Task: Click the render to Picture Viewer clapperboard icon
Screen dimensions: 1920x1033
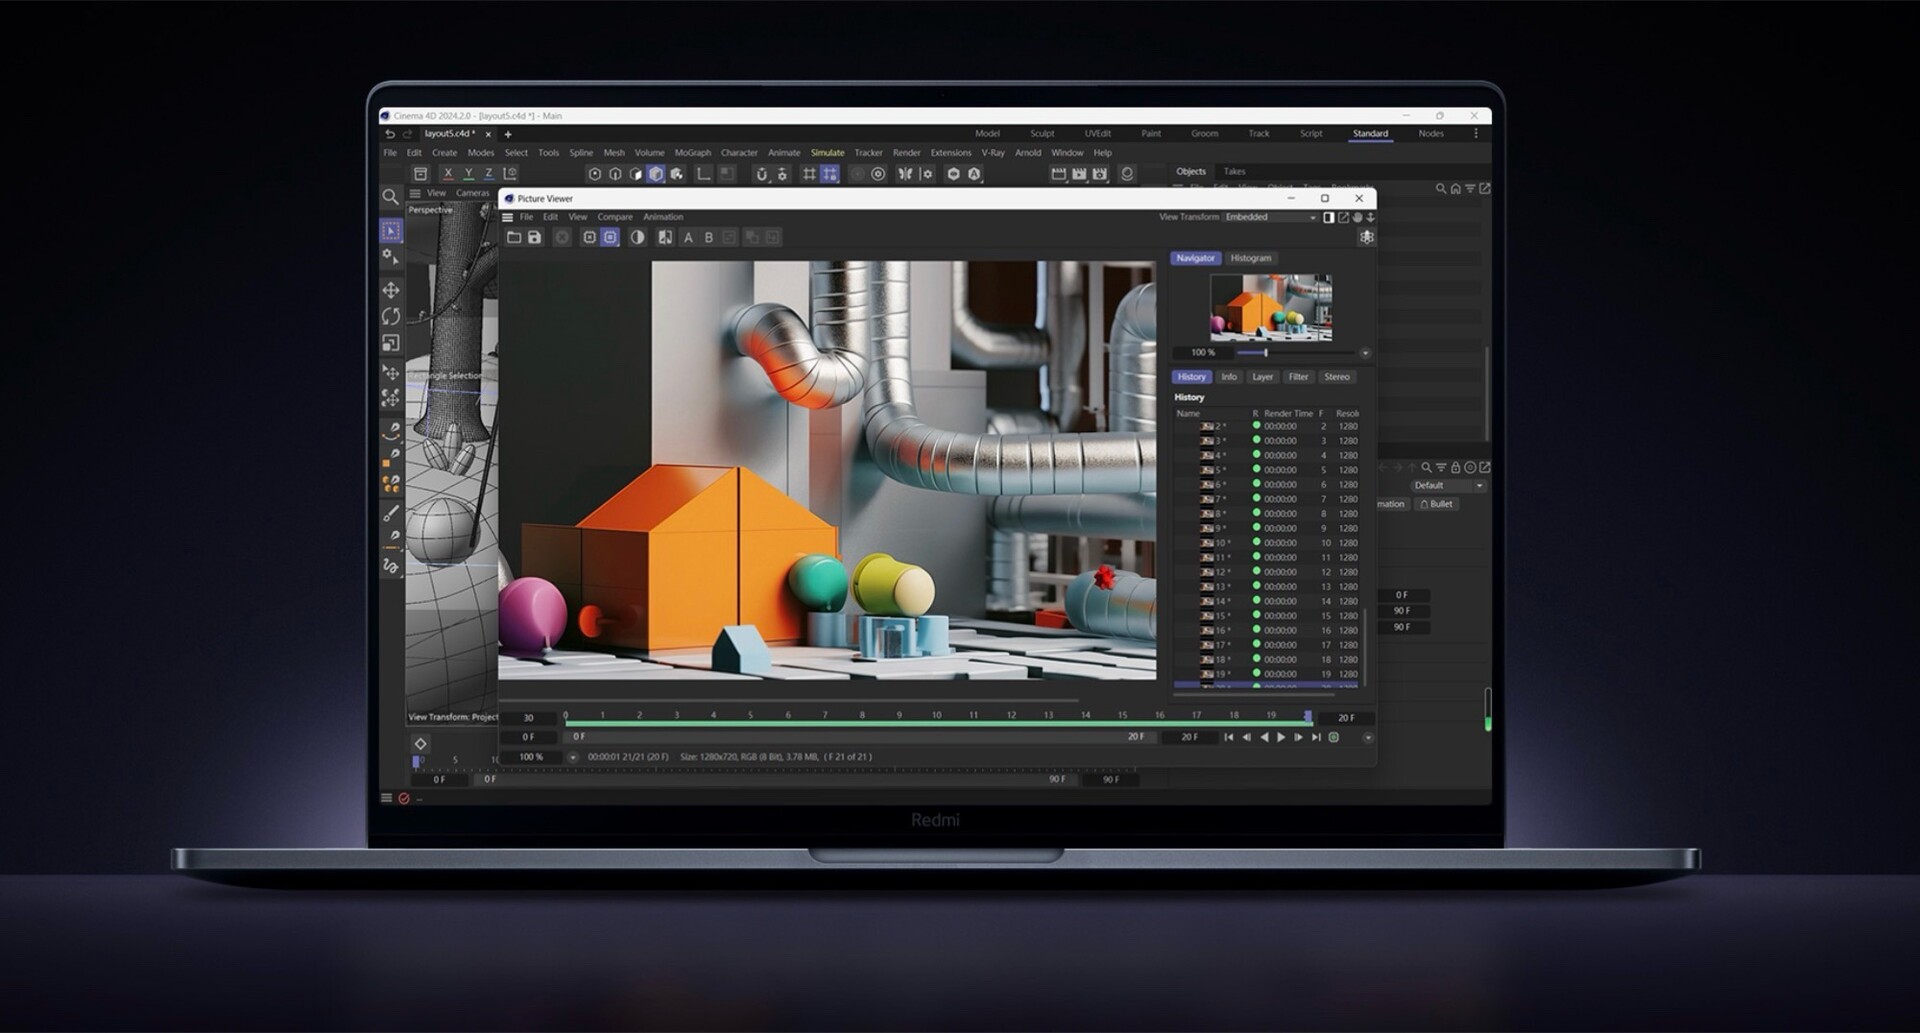Action: (x=1079, y=174)
